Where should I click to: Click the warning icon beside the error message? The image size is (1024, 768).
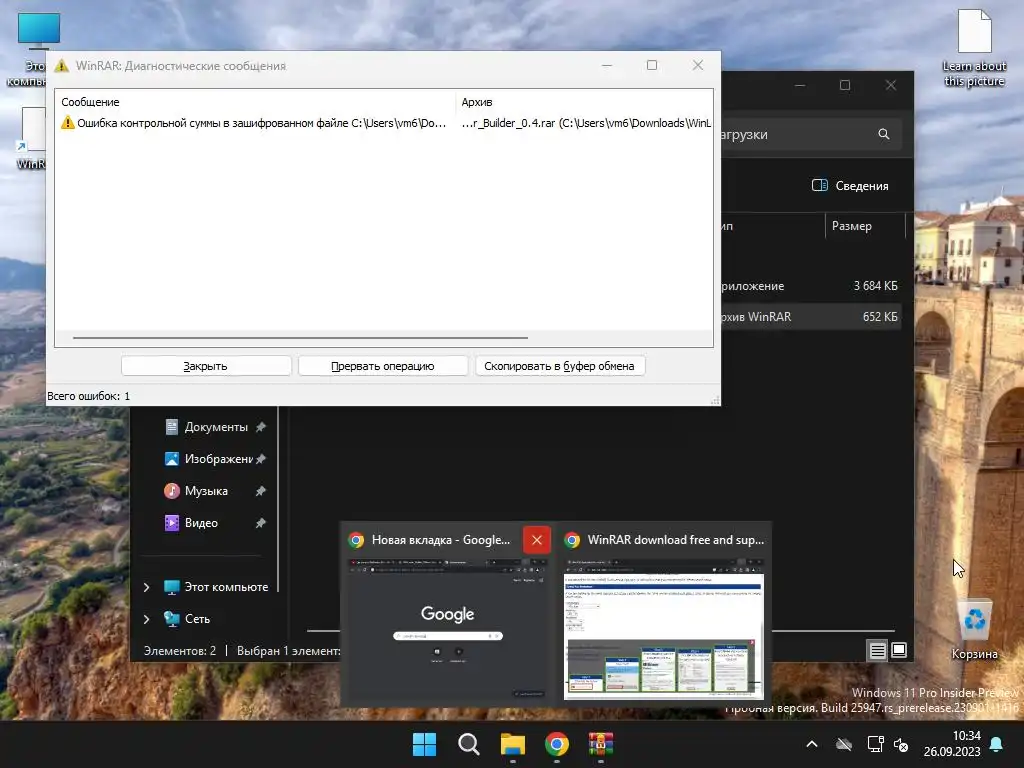tap(68, 123)
